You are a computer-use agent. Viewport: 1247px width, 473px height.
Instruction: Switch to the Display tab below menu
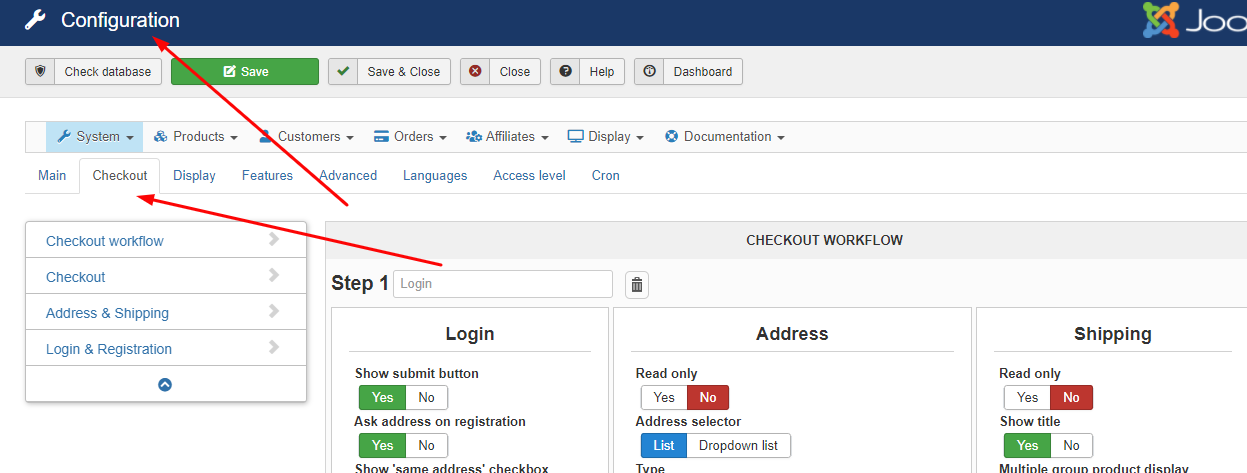pos(194,175)
